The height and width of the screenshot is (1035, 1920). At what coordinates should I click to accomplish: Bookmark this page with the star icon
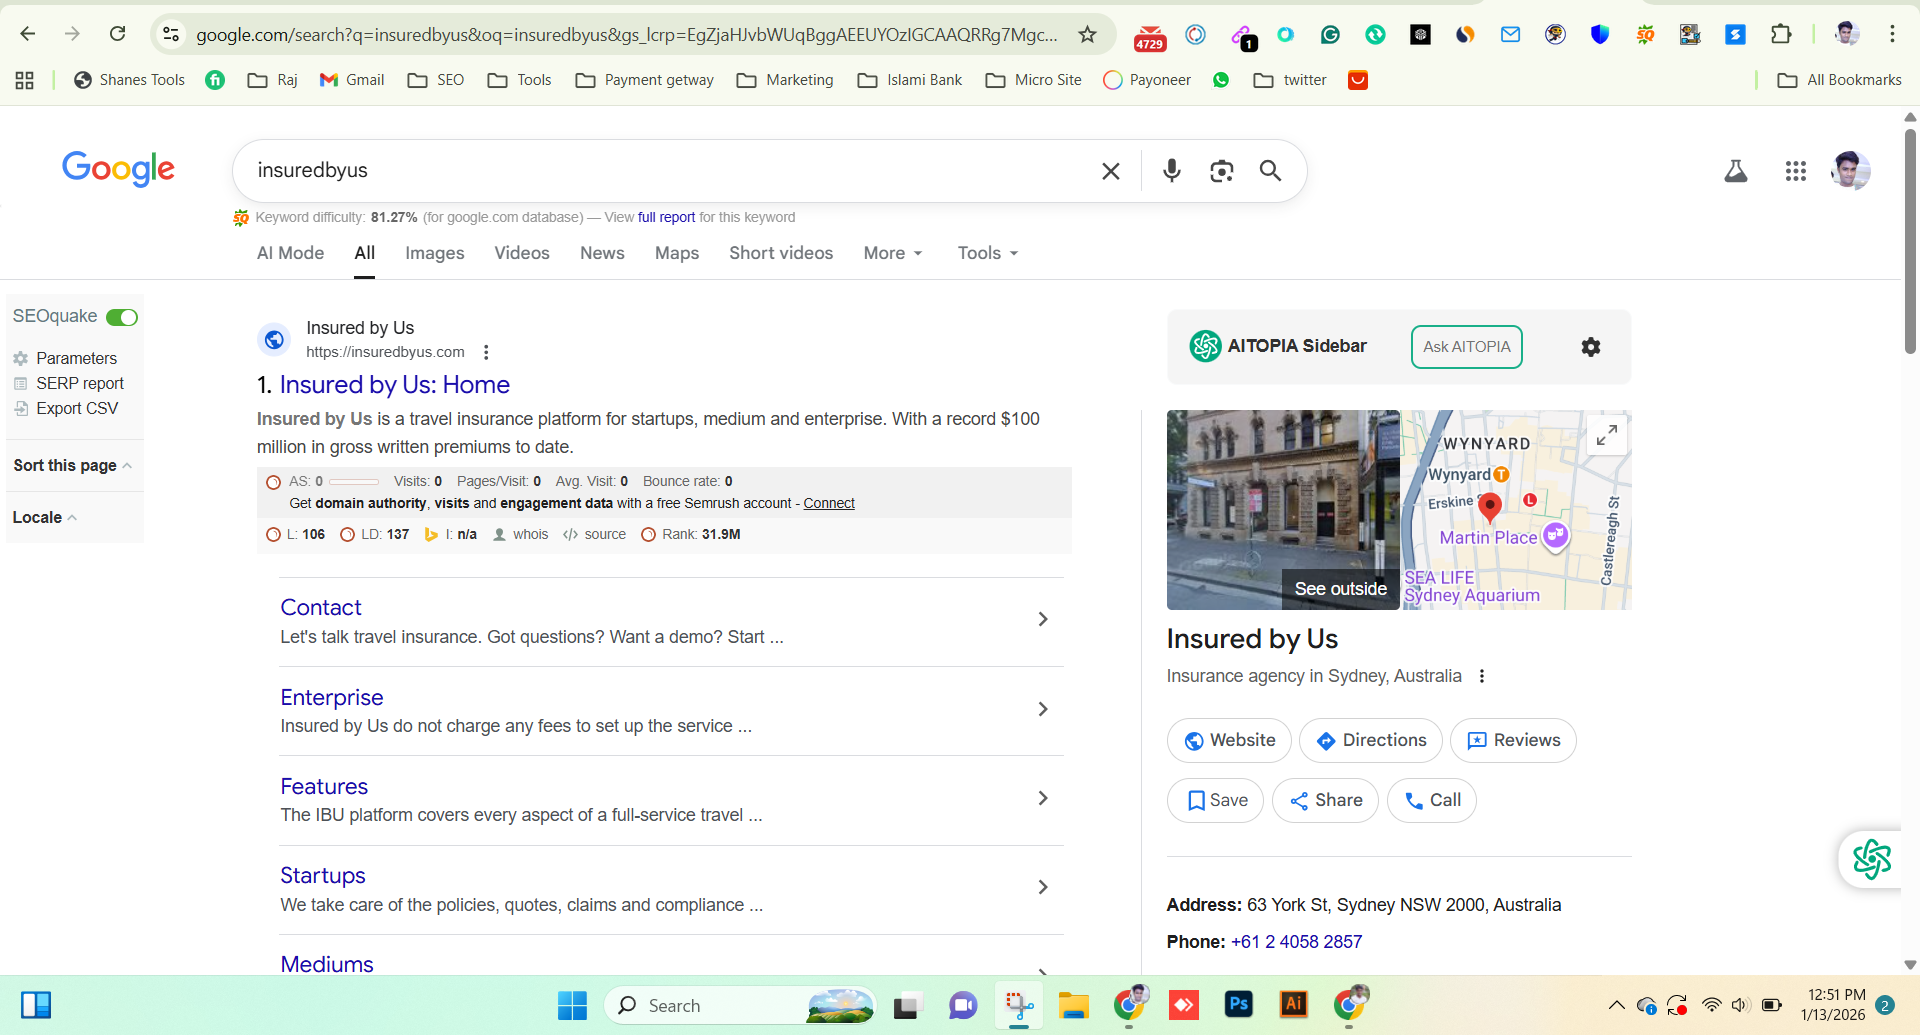1087,35
